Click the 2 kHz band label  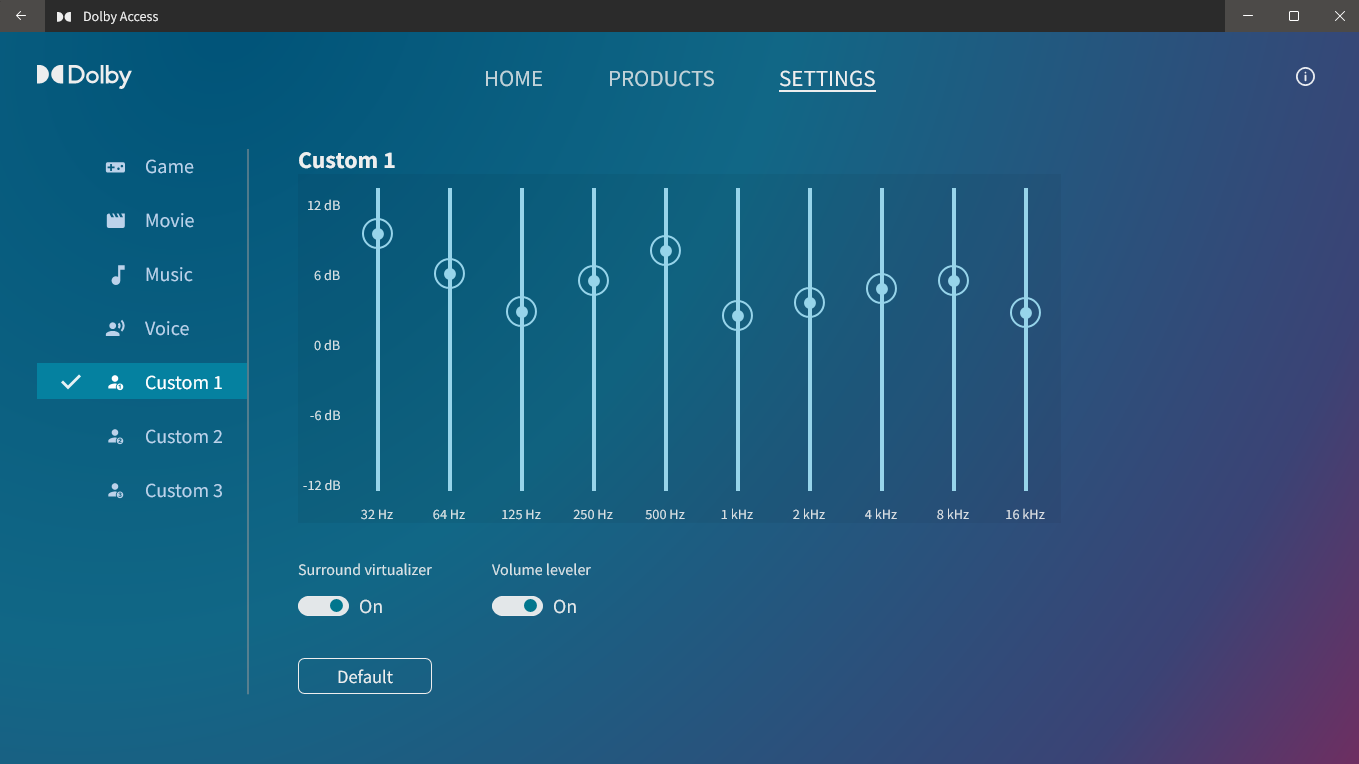(x=809, y=515)
